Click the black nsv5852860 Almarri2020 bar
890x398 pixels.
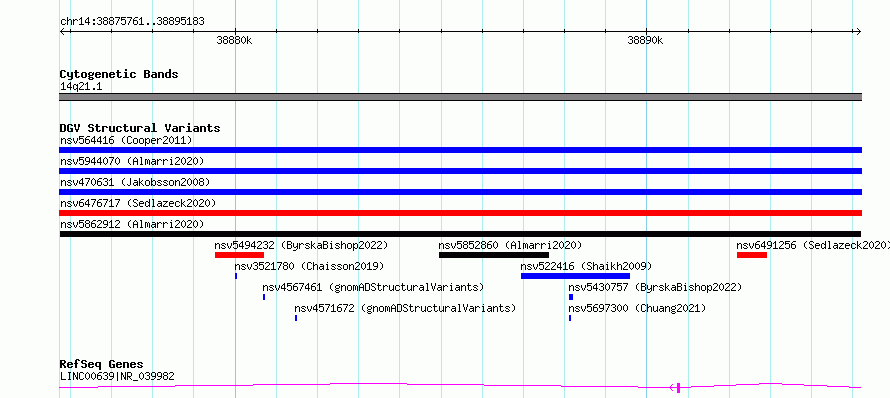click(494, 255)
